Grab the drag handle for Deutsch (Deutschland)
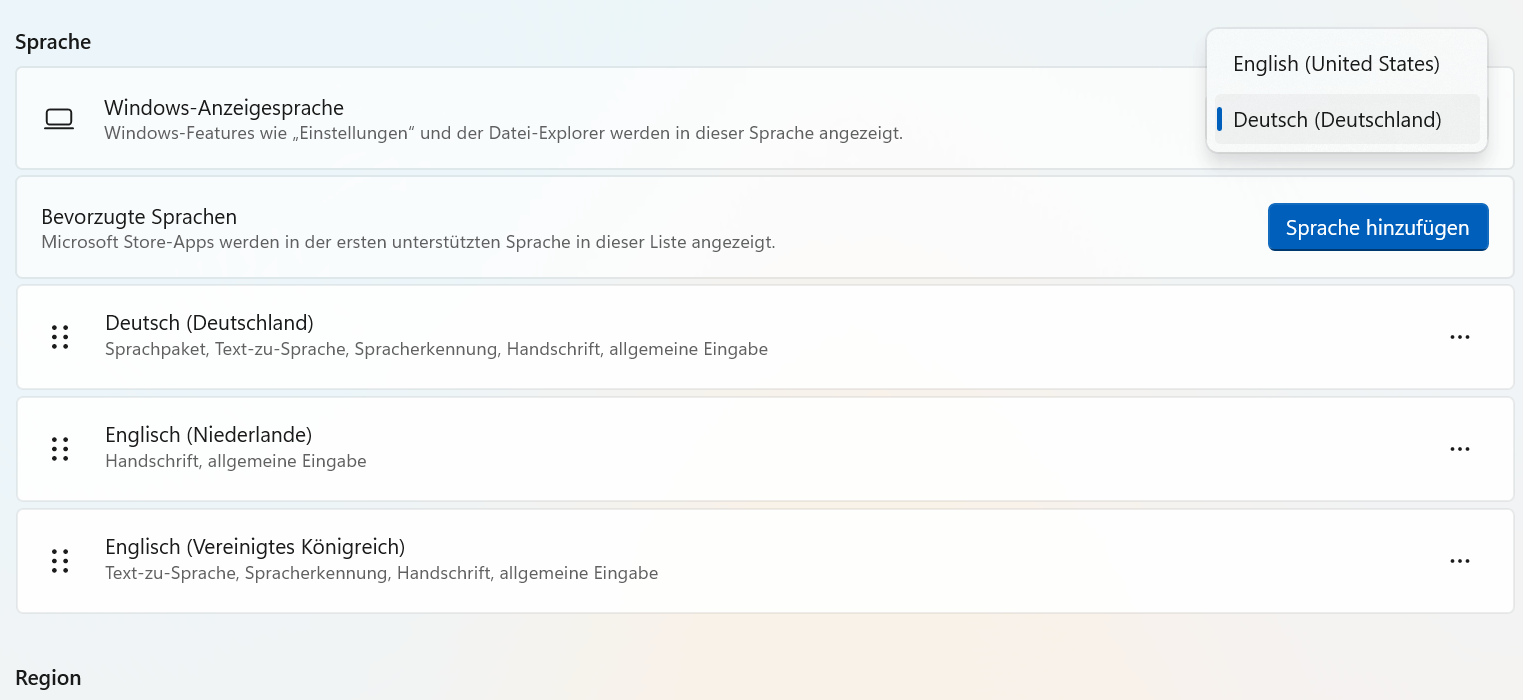Viewport: 1523px width, 700px height. [x=60, y=337]
